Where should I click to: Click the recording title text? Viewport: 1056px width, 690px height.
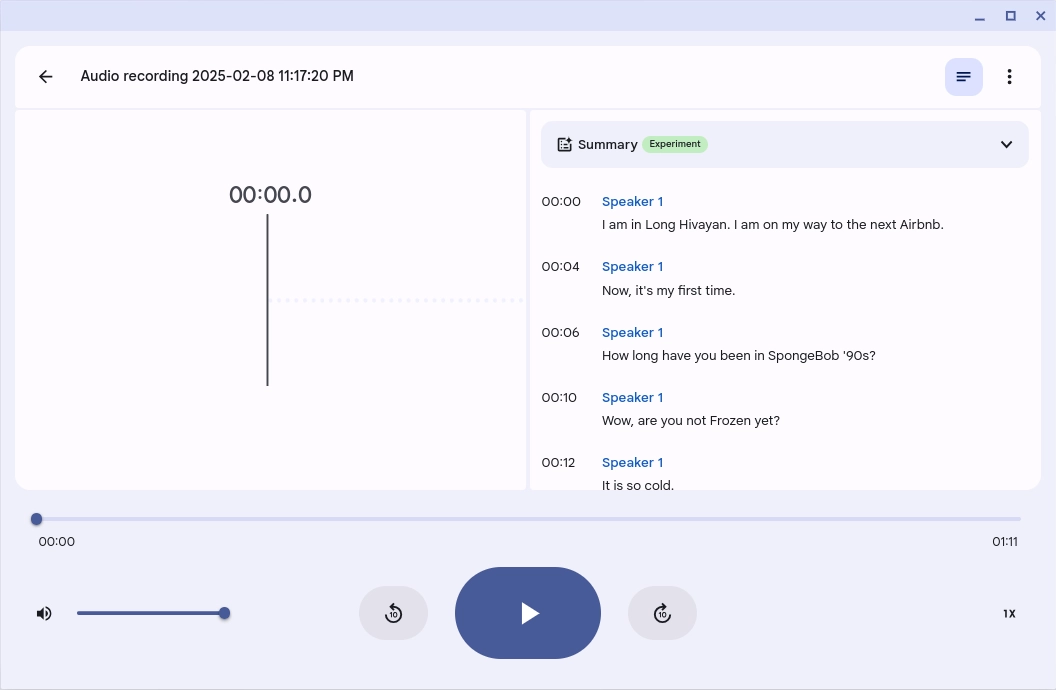coord(217,77)
